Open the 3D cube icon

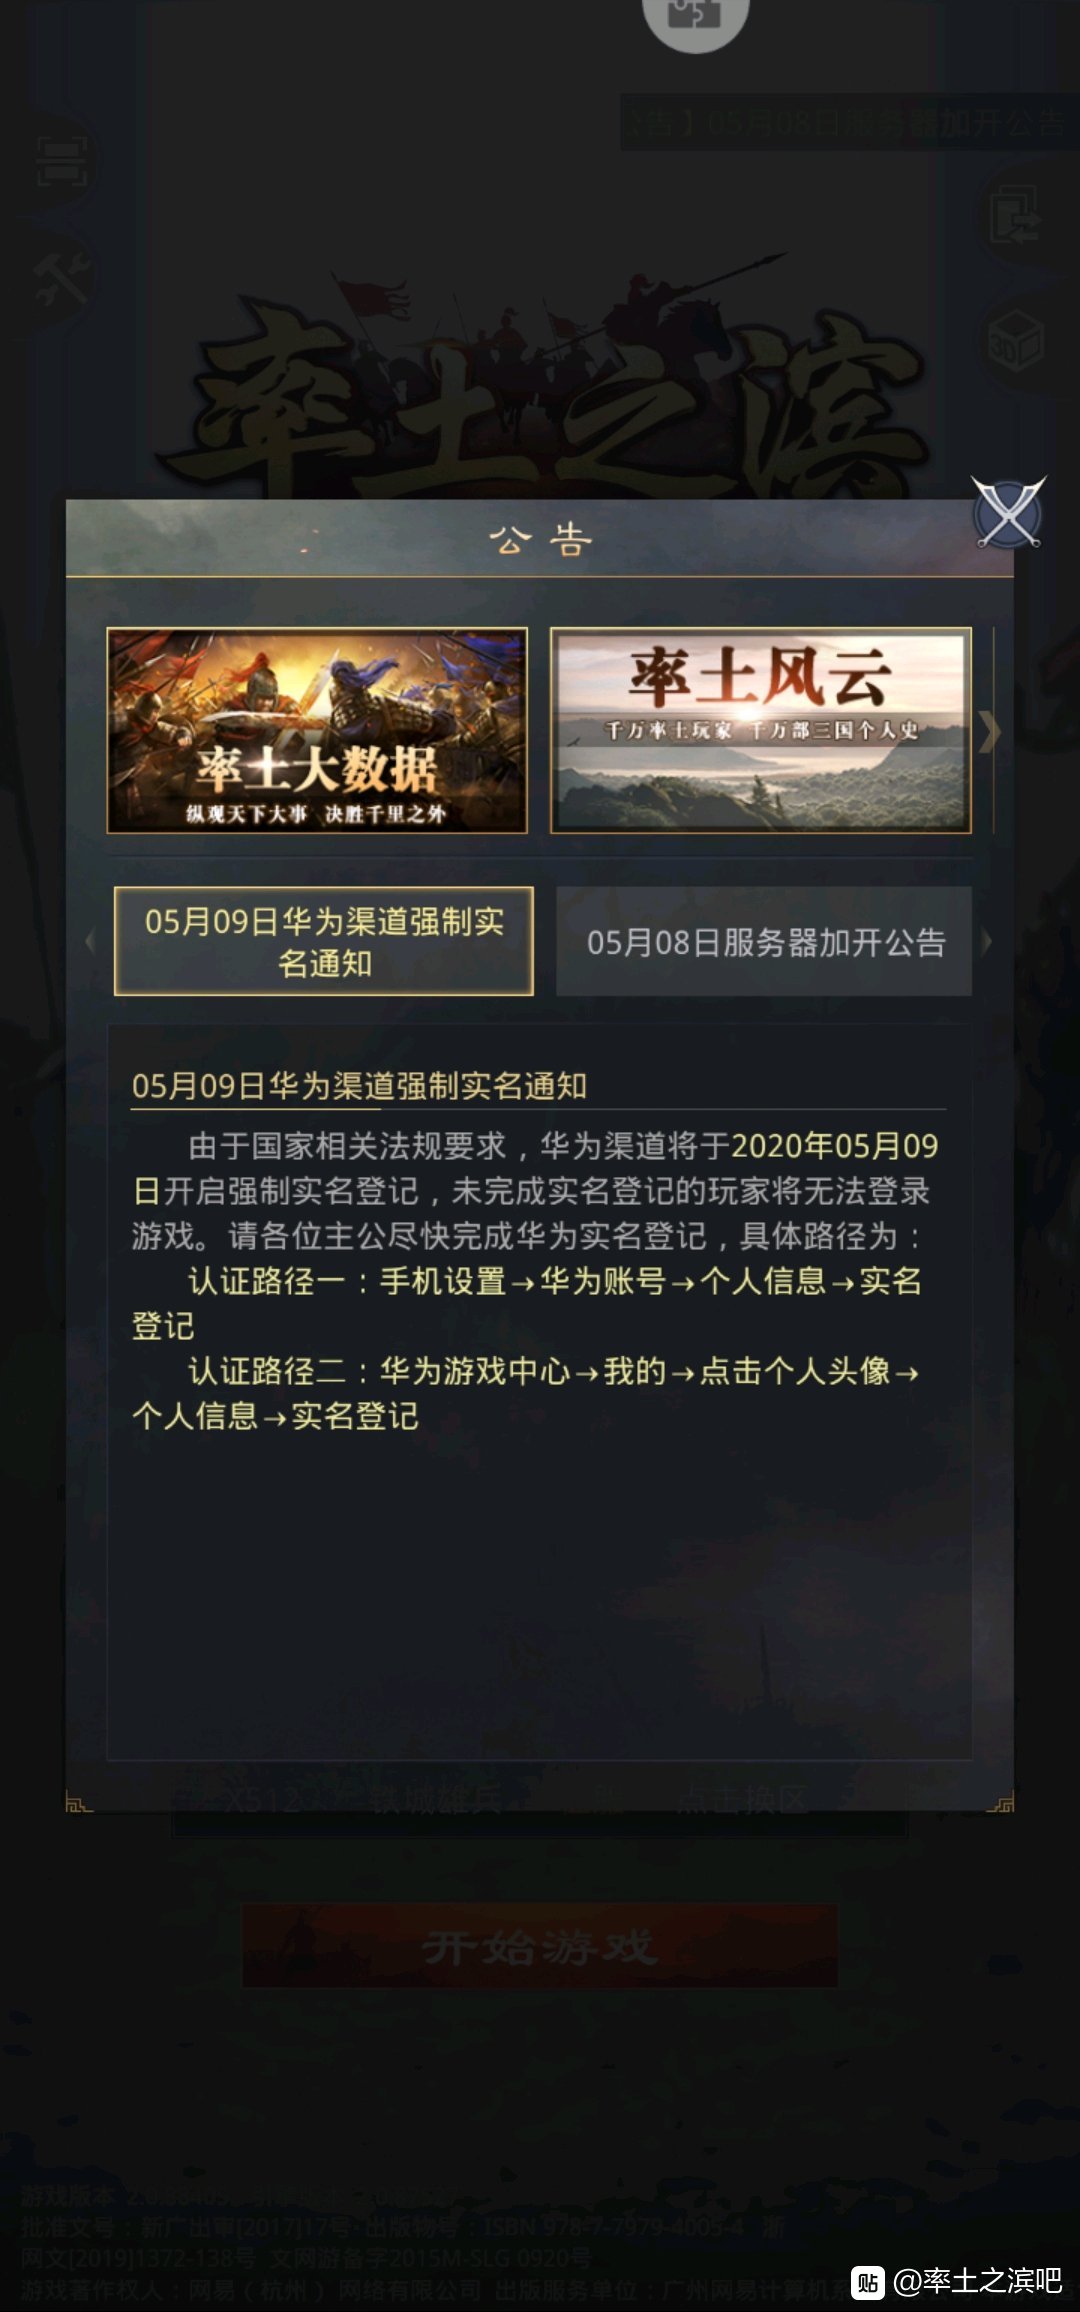coord(1015,341)
